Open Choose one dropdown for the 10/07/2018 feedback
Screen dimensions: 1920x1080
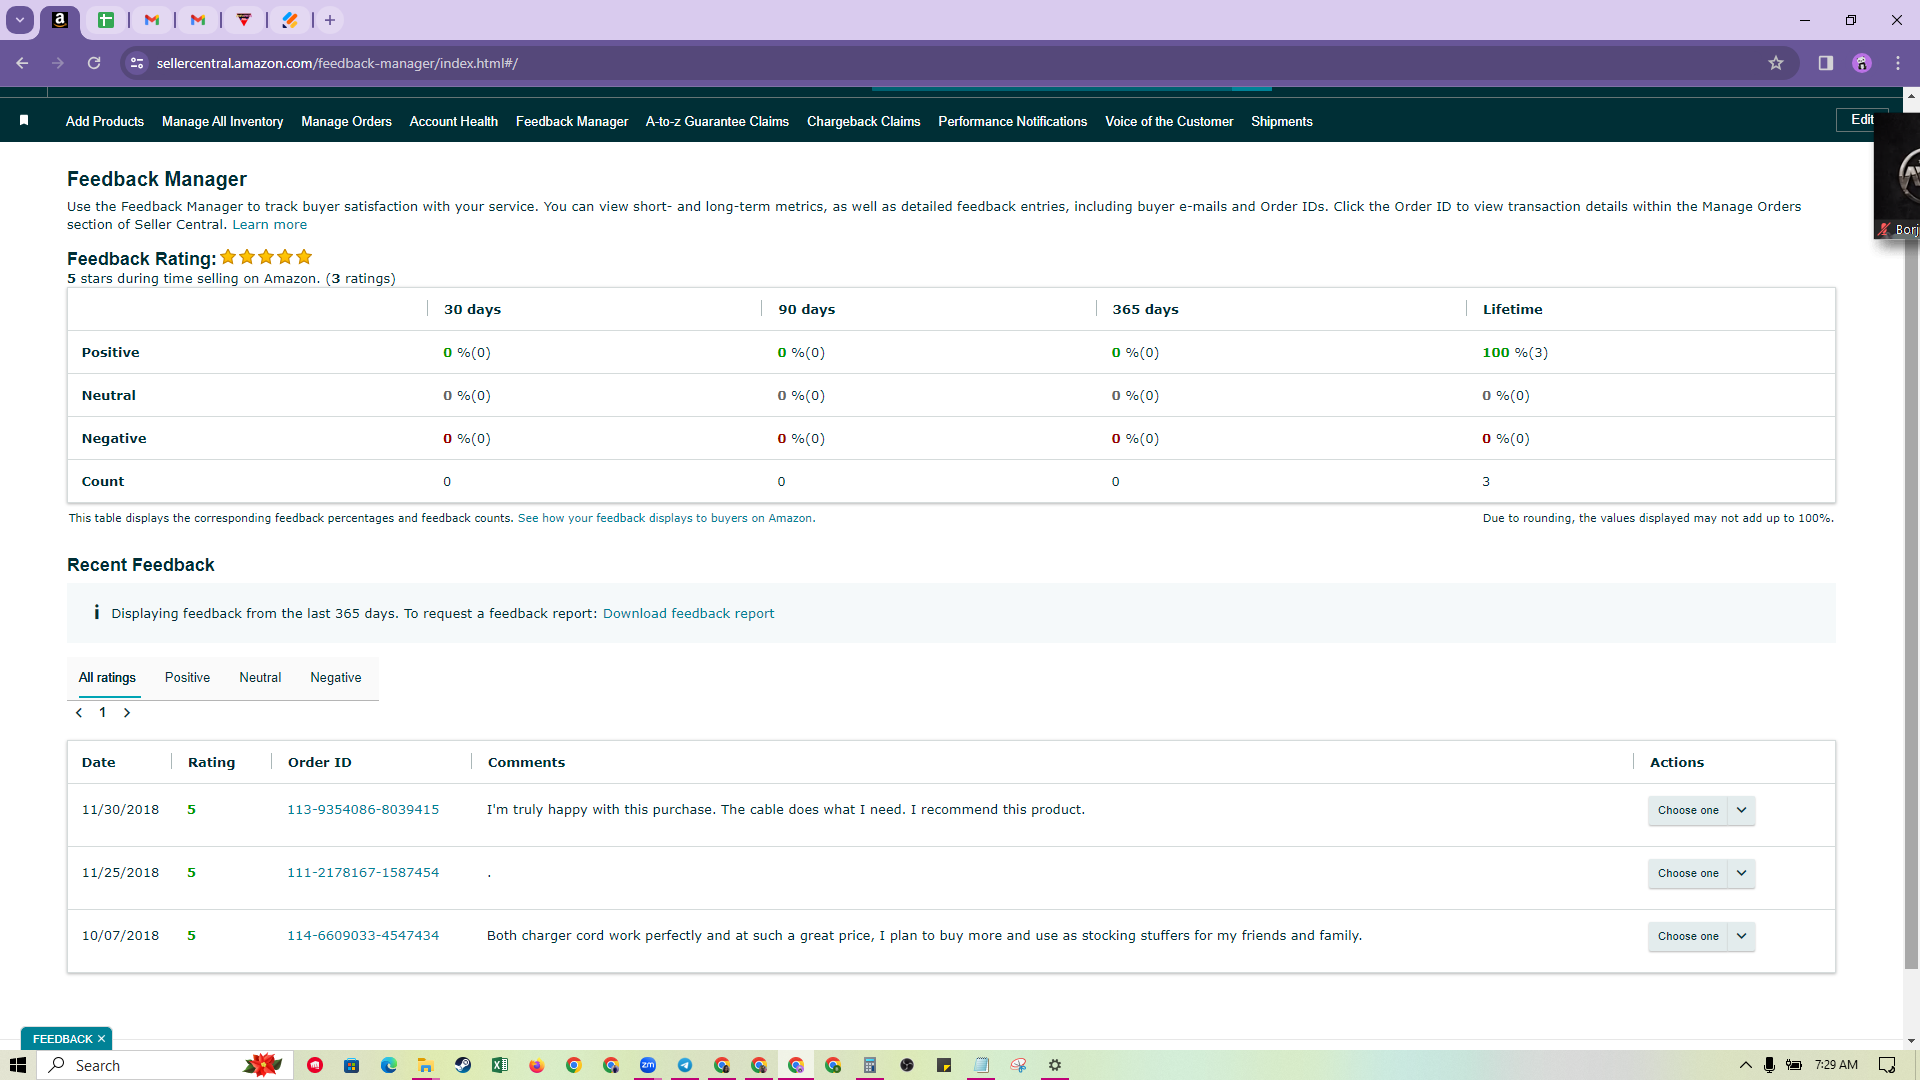click(x=1701, y=936)
